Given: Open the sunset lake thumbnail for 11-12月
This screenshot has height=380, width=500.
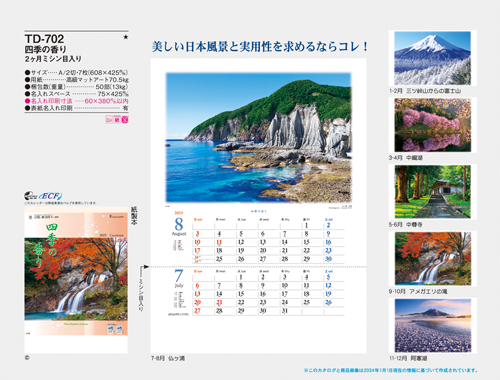Looking at the screenshot, I should pyautogui.click(x=432, y=325).
